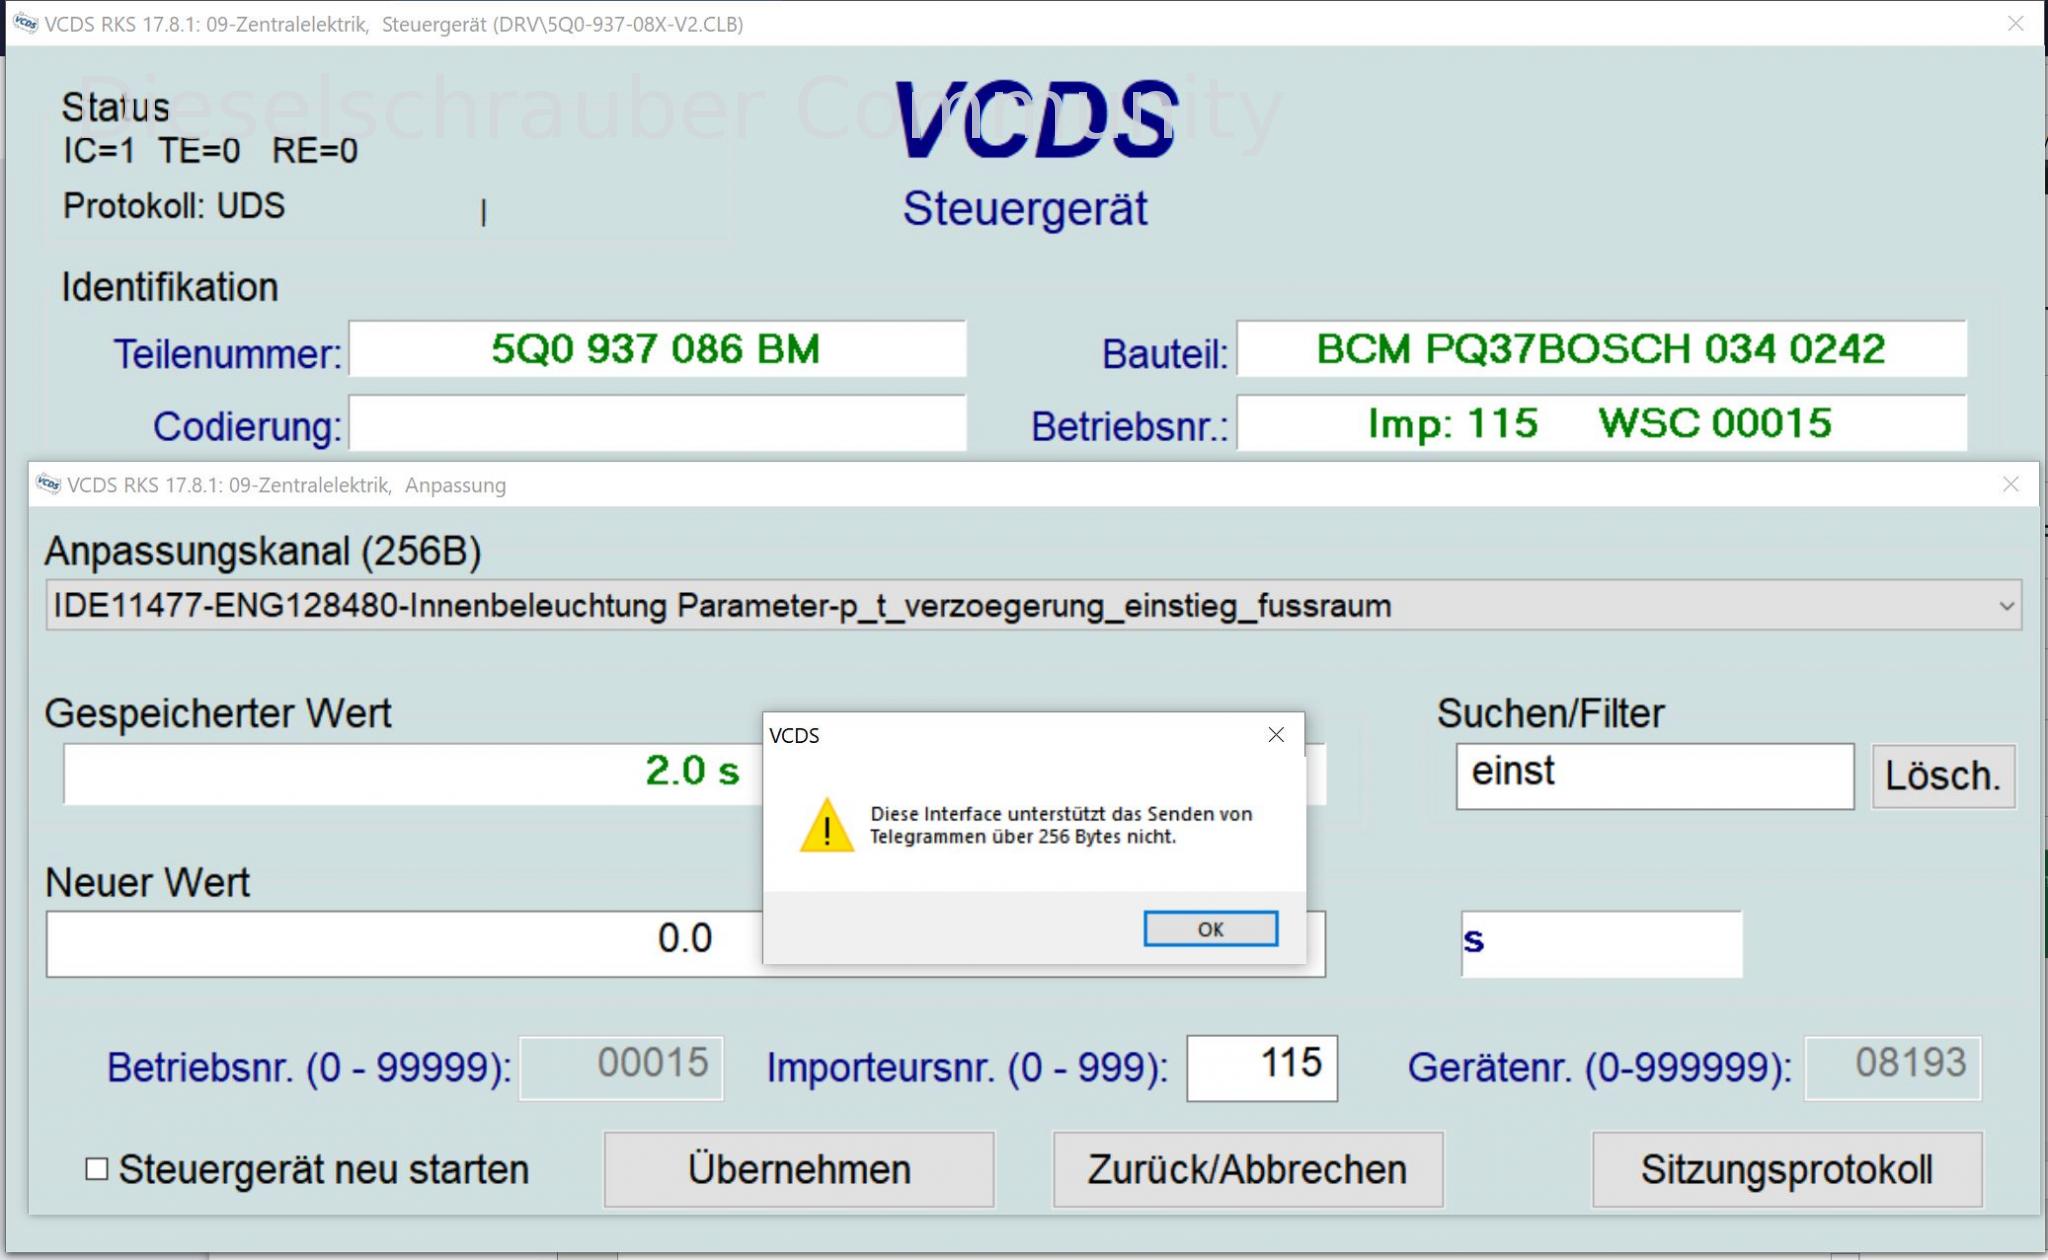Click the warning message about 256 Bytes
Viewport: 2048px width, 1260px height.
pos(1061,825)
